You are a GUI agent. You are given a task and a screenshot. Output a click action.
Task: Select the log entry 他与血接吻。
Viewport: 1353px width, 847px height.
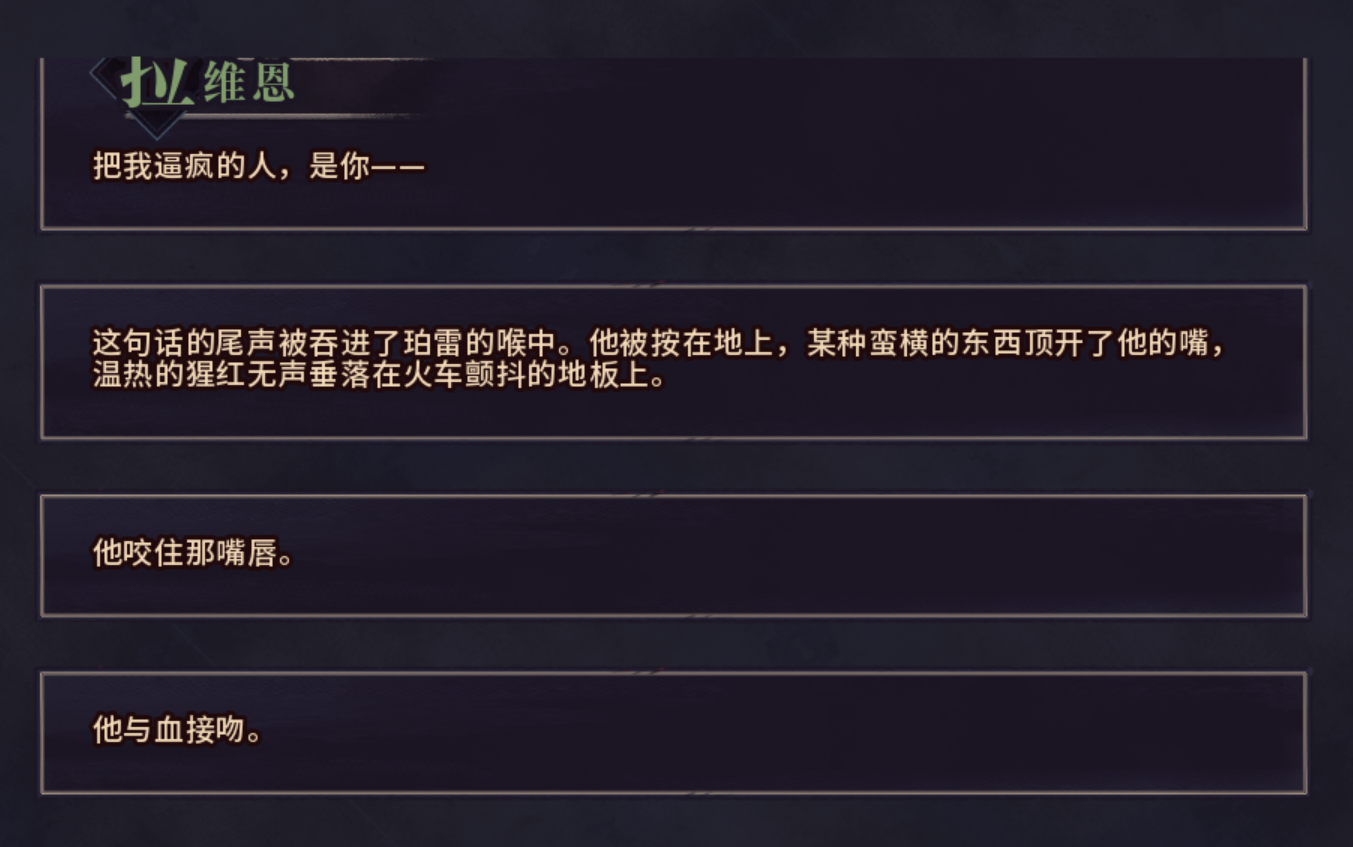click(673, 732)
